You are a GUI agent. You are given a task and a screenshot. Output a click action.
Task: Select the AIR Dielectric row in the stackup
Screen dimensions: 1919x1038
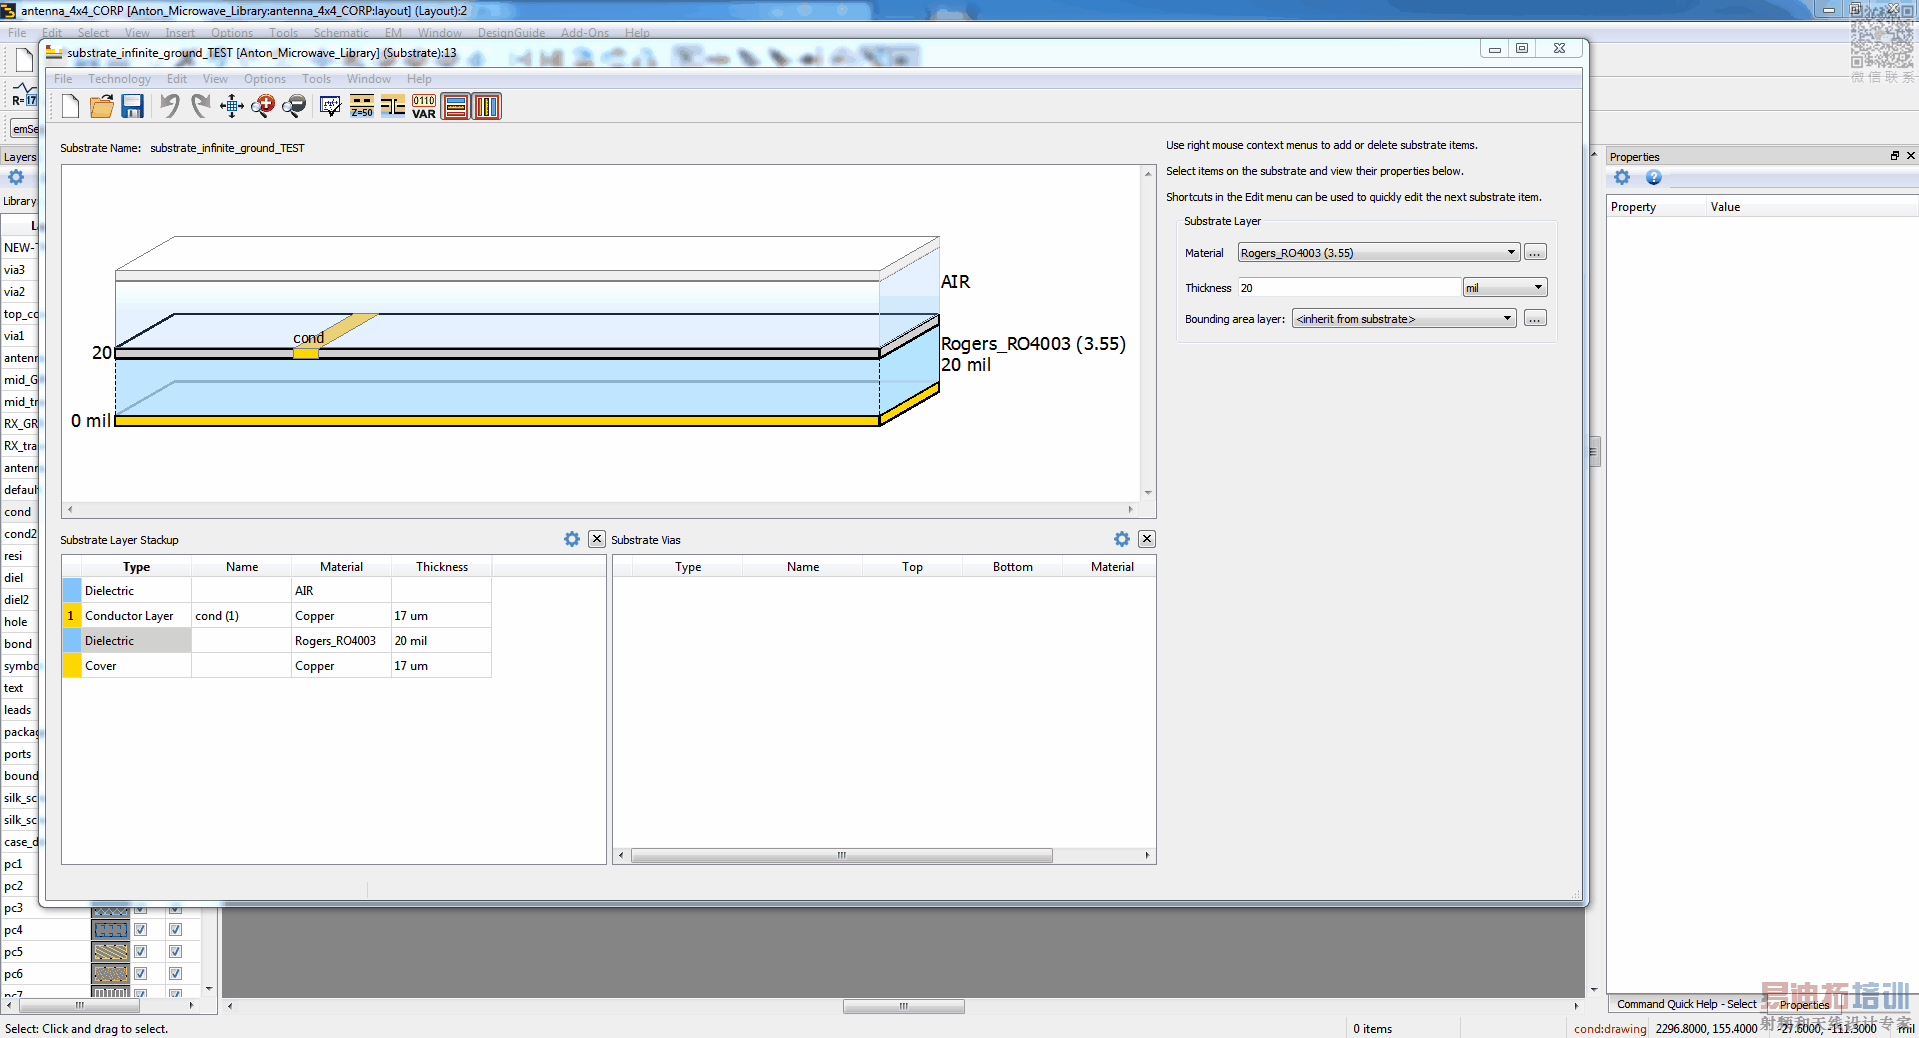(277, 591)
